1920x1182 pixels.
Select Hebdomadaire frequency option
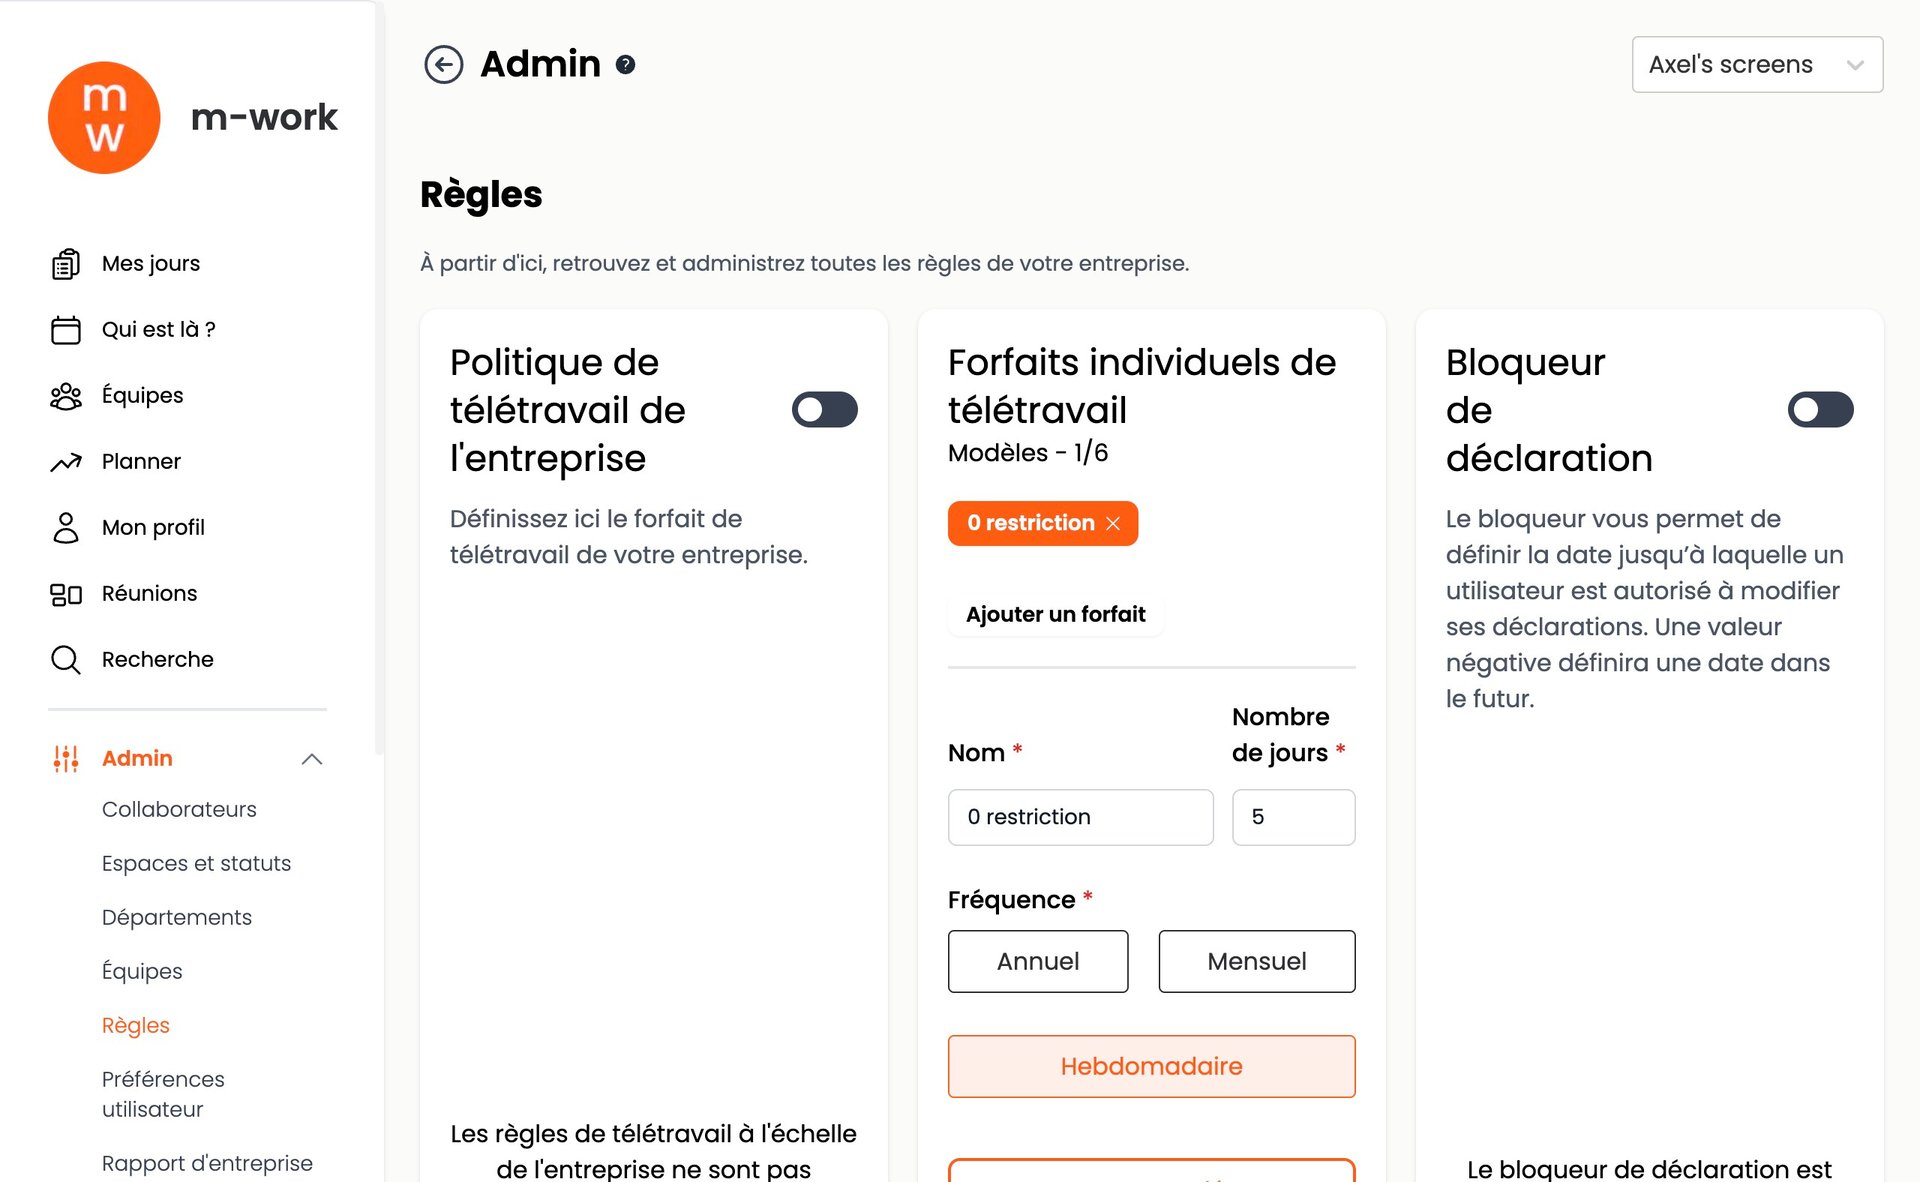pyautogui.click(x=1151, y=1066)
